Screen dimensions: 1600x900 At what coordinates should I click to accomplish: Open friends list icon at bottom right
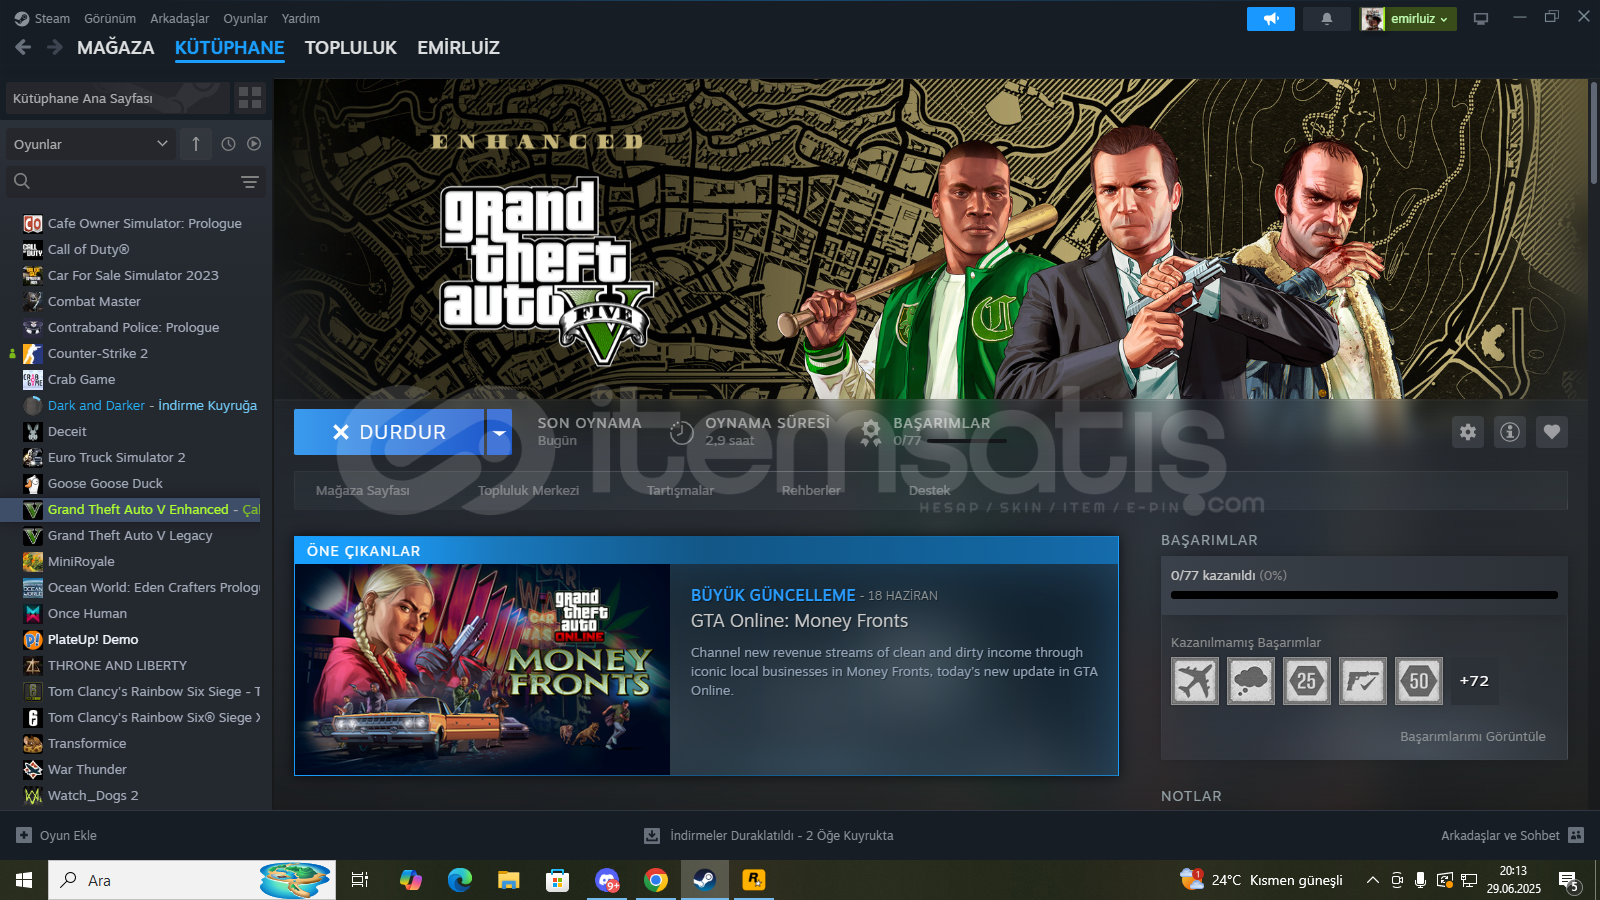[x=1576, y=835]
